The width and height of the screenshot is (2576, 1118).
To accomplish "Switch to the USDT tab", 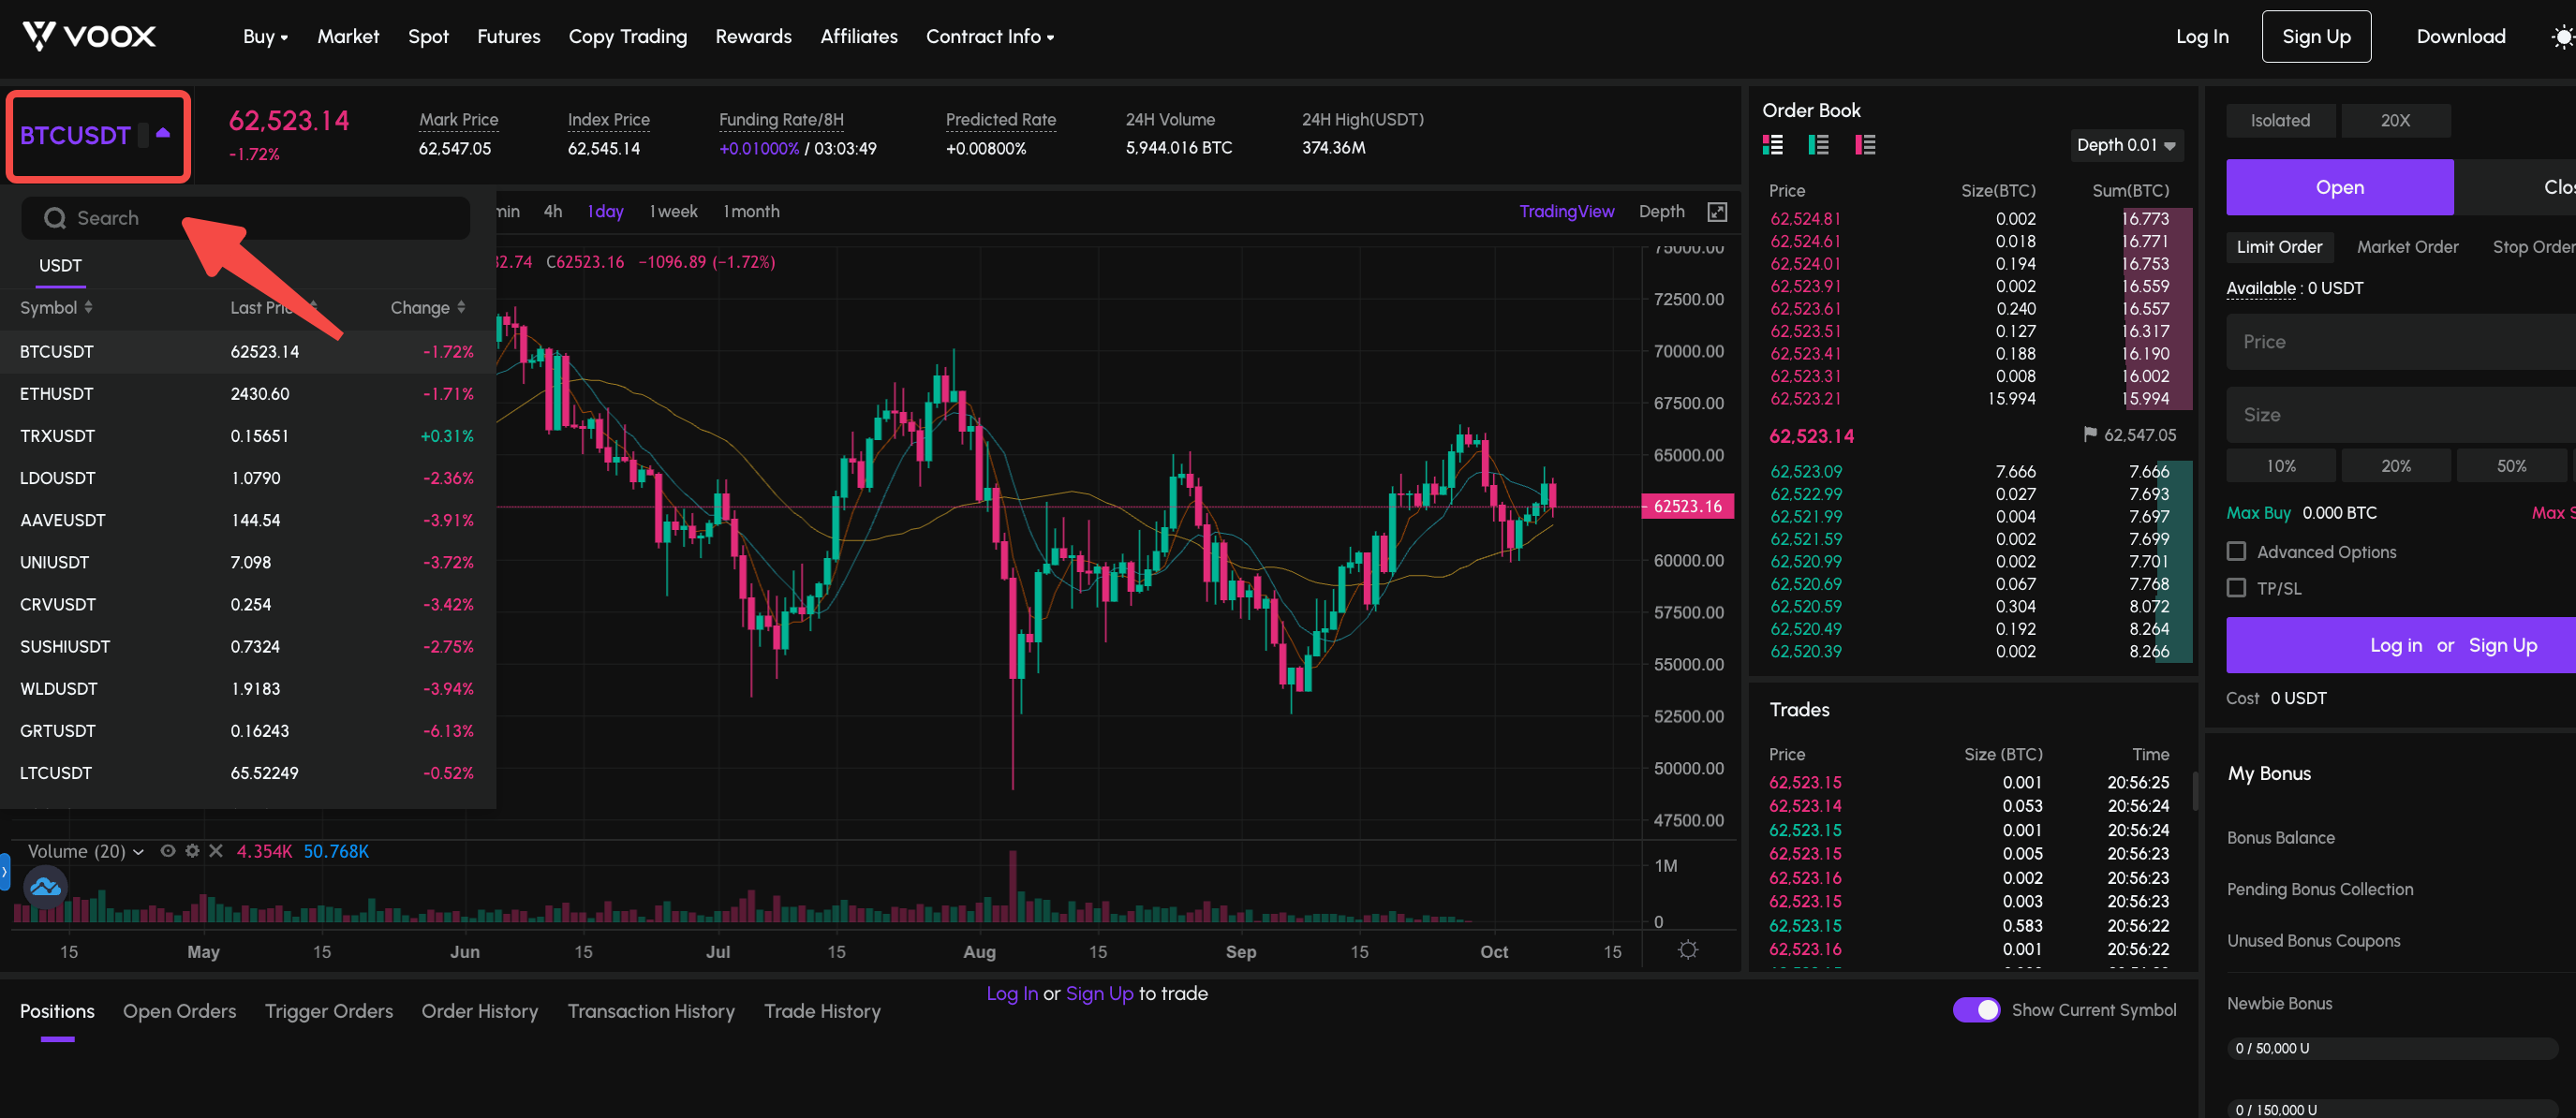I will pyautogui.click(x=60, y=265).
